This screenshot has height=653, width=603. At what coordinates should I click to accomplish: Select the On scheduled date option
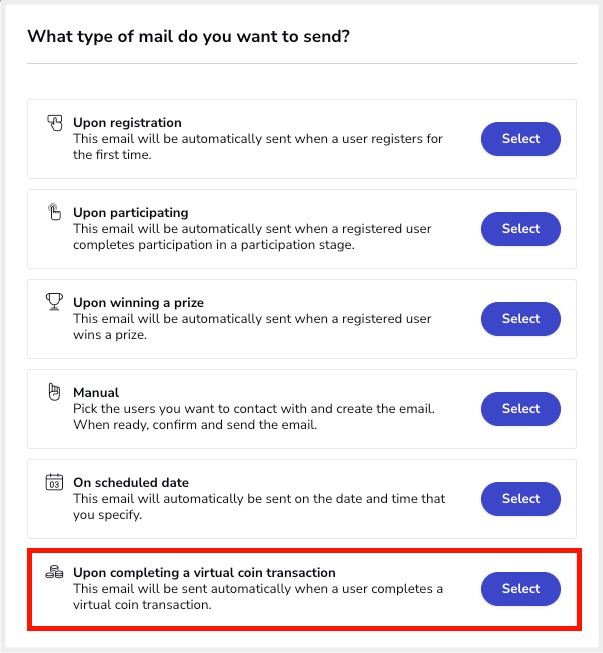pyautogui.click(x=521, y=498)
